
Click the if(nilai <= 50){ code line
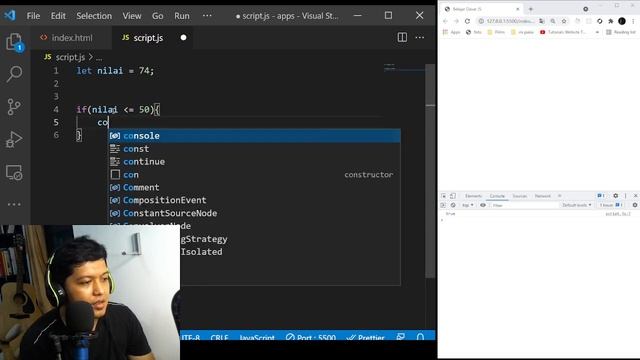pyautogui.click(x=118, y=109)
